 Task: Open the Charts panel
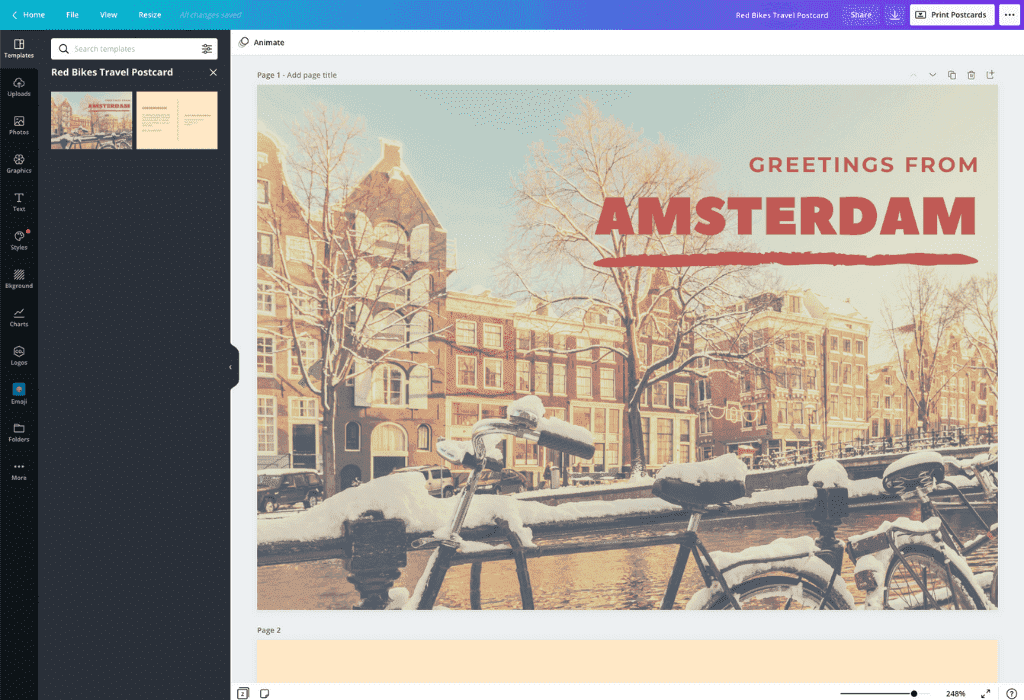click(x=19, y=315)
